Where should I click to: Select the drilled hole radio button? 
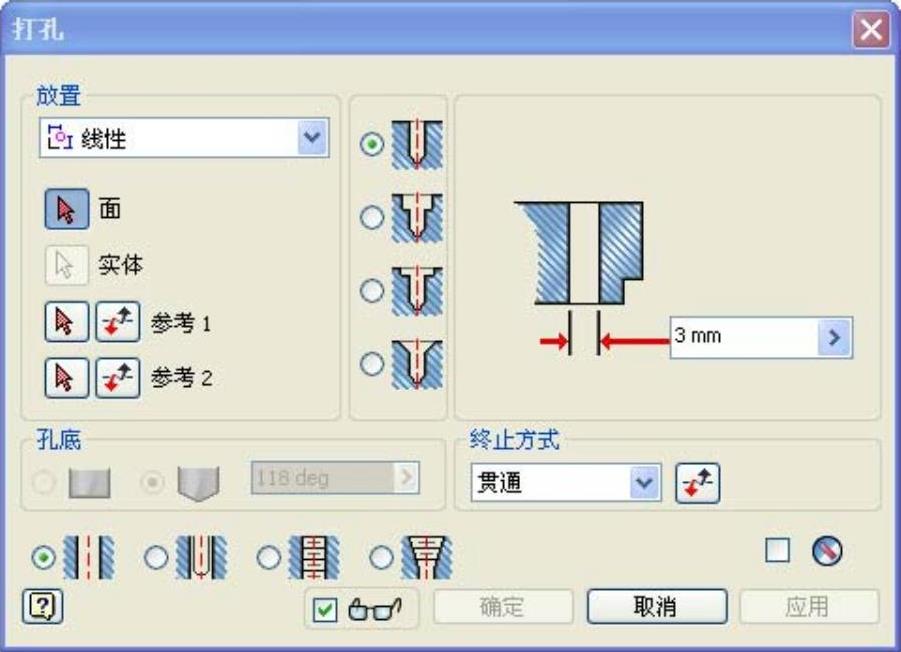point(372,144)
